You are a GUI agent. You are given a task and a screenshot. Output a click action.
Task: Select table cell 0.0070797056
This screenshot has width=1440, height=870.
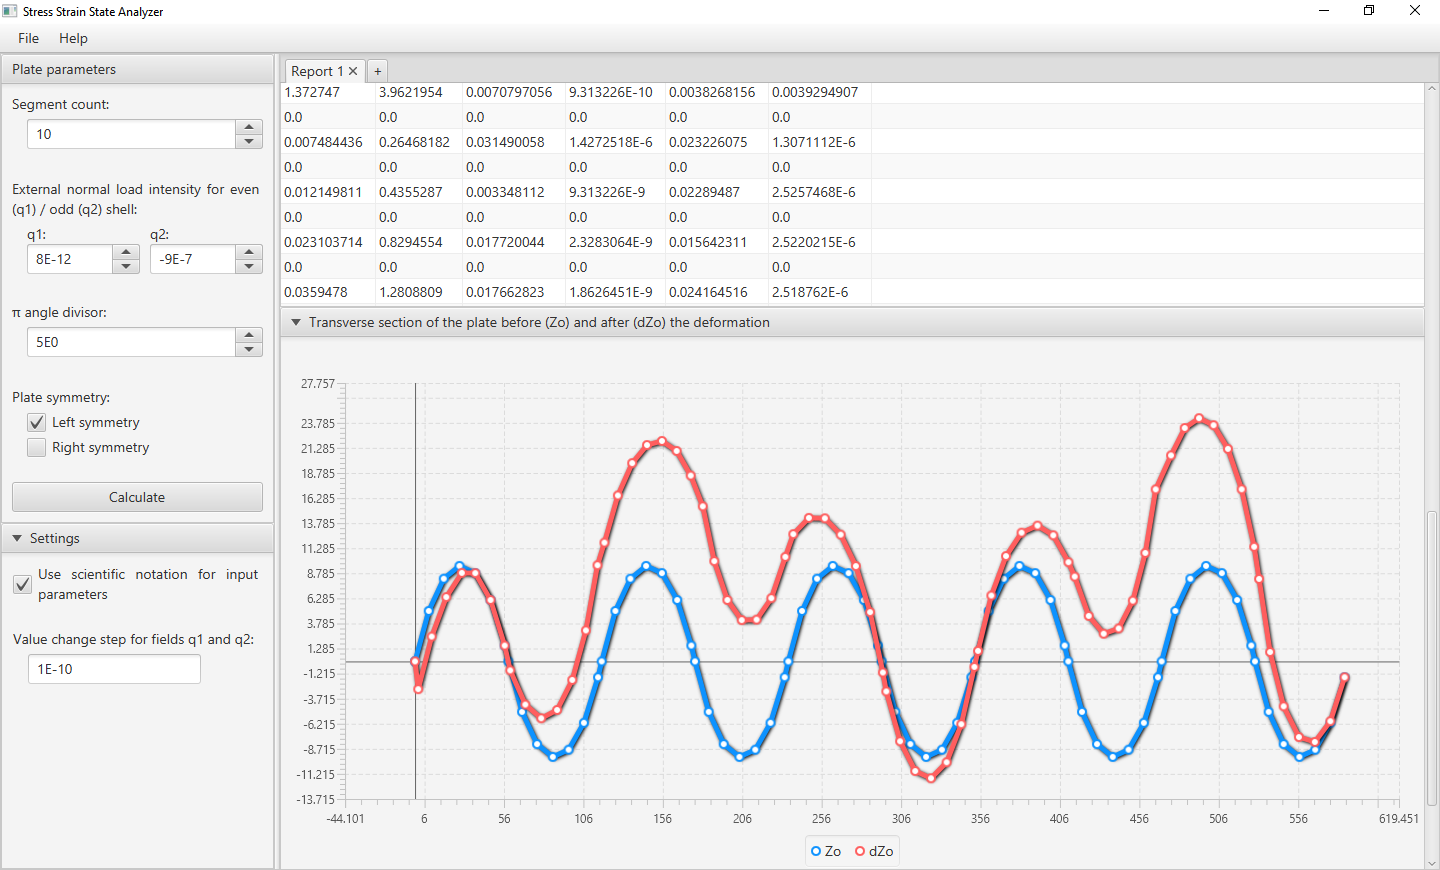(513, 92)
